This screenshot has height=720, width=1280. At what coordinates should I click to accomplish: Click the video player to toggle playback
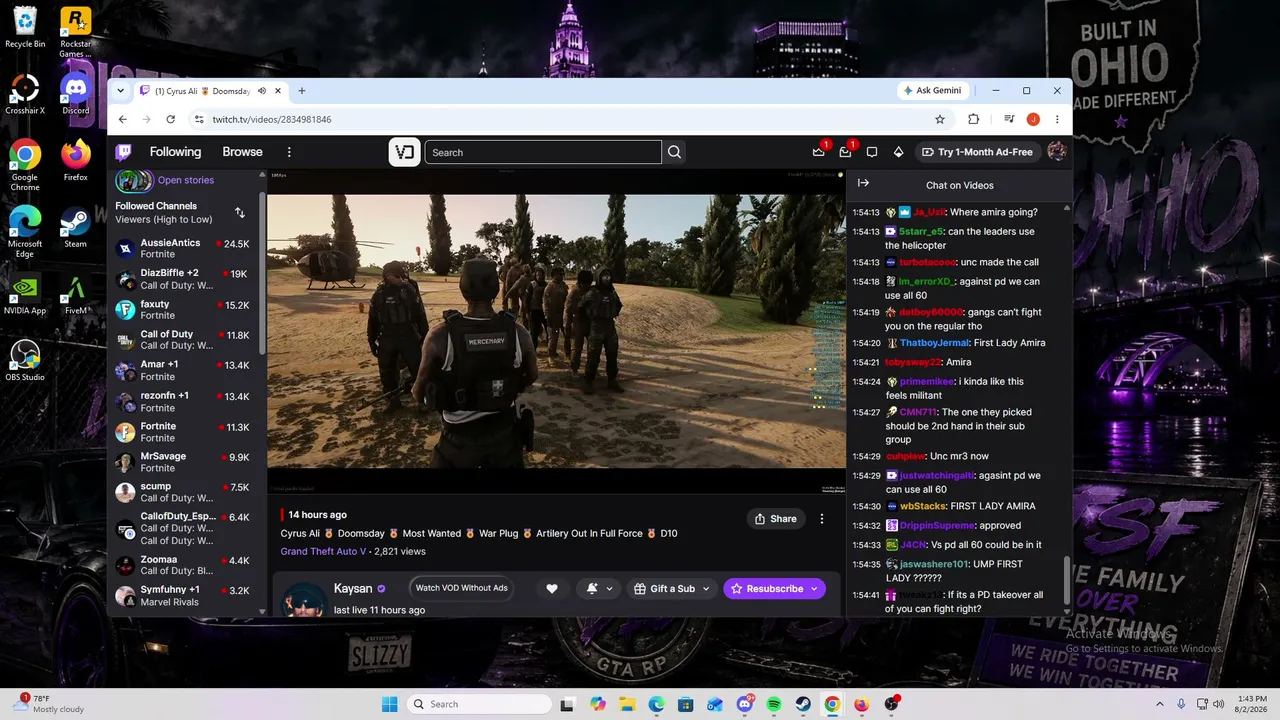tap(556, 331)
